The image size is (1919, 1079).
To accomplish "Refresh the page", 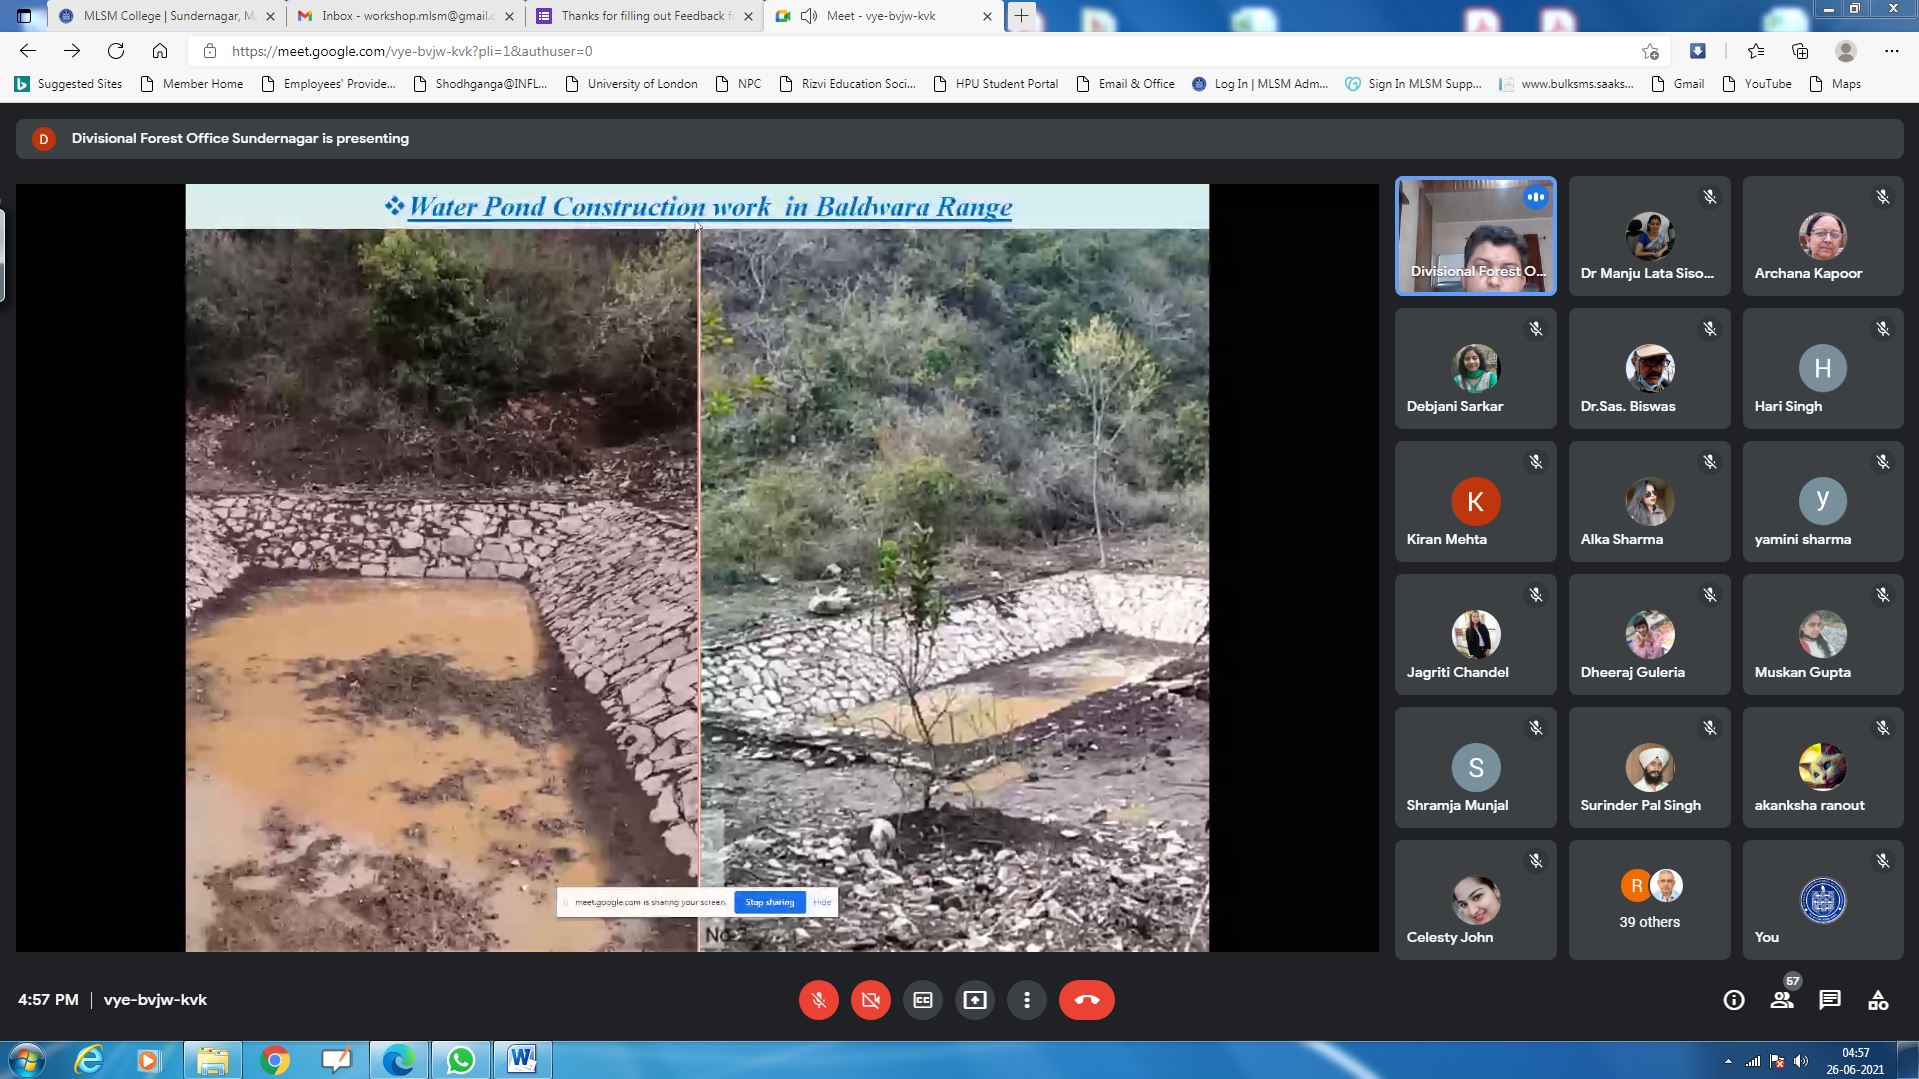I will (x=116, y=51).
